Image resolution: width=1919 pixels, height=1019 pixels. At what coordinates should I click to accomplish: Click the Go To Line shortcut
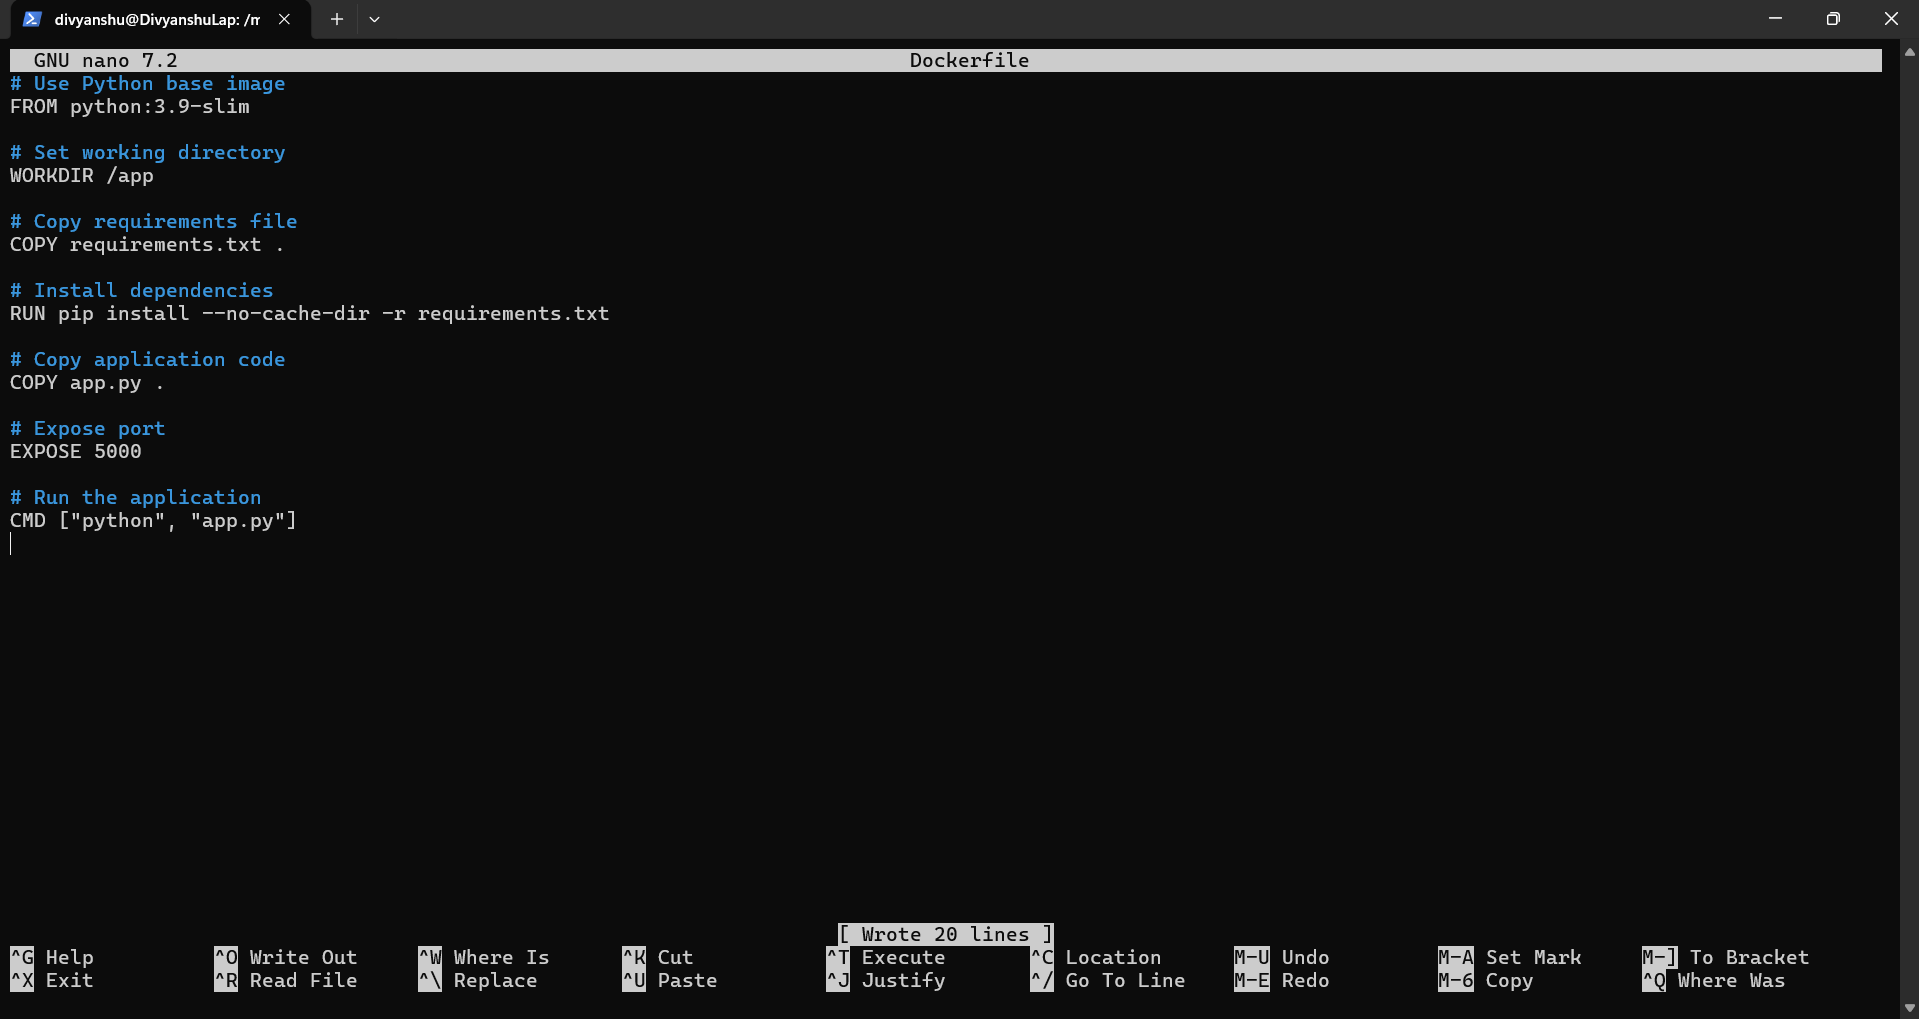[x=1124, y=981]
